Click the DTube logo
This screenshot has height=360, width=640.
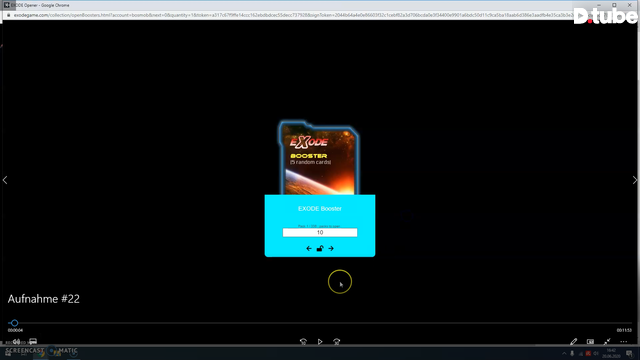605,16
